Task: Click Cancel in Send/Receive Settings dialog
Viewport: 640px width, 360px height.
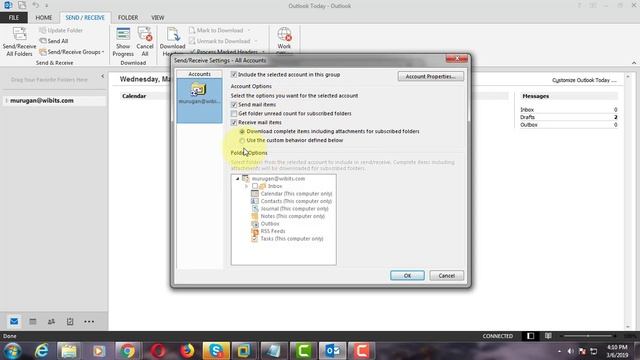Action: [447, 276]
